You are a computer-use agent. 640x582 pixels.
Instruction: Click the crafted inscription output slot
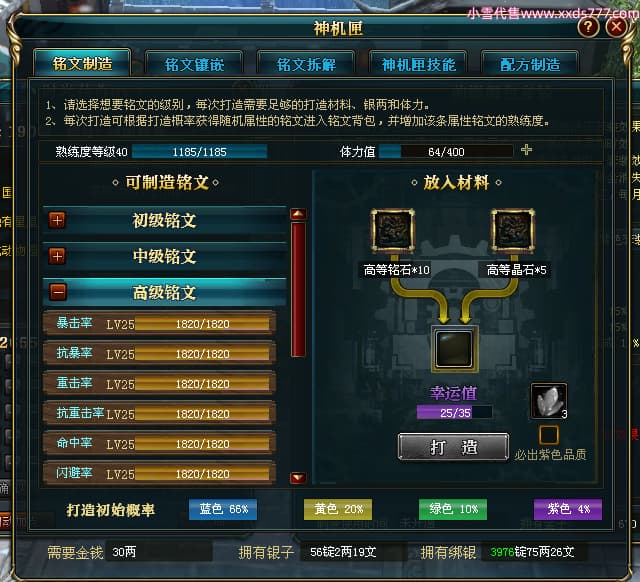click(x=454, y=349)
